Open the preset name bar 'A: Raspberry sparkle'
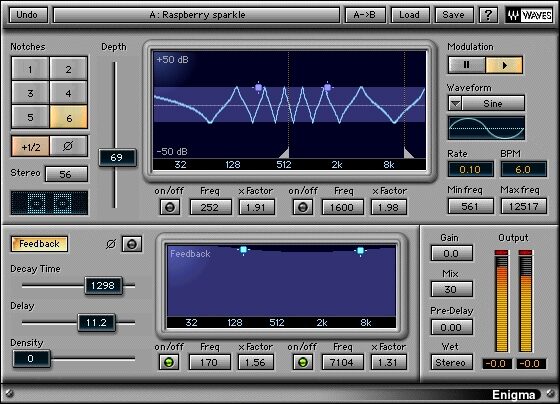This screenshot has height=404, width=560. pyautogui.click(x=196, y=15)
